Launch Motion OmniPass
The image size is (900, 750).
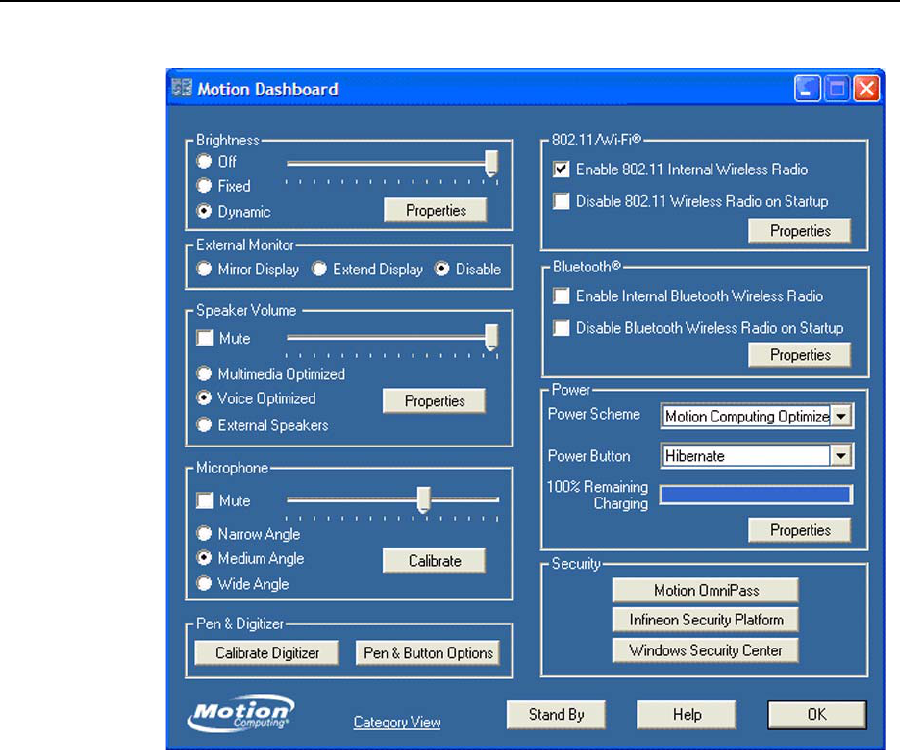tap(705, 590)
